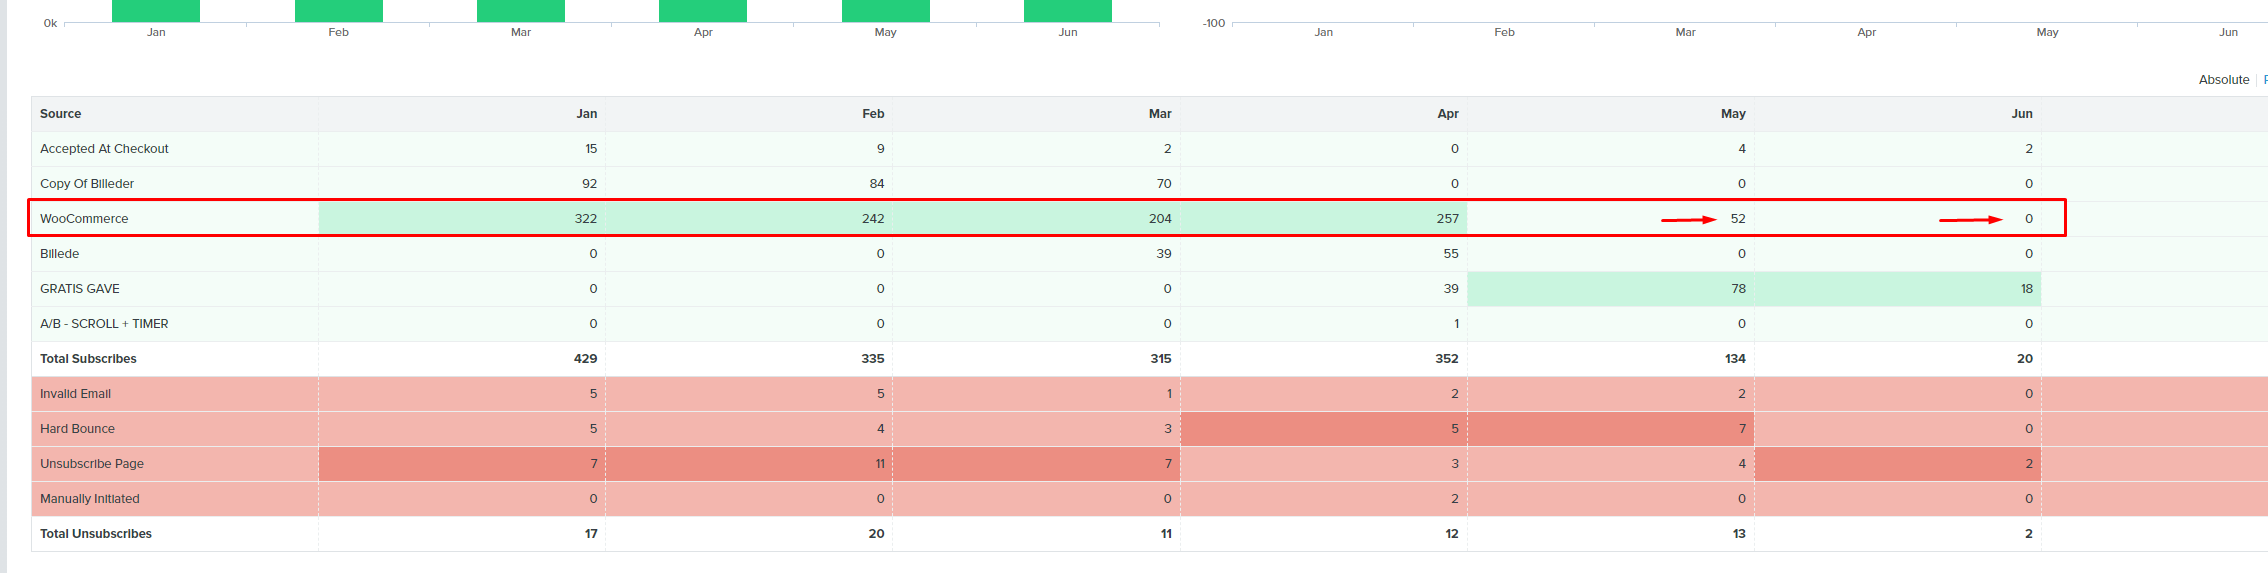Click Total Subscribes March value 315
This screenshot has width=2268, height=573.
pos(1161,359)
